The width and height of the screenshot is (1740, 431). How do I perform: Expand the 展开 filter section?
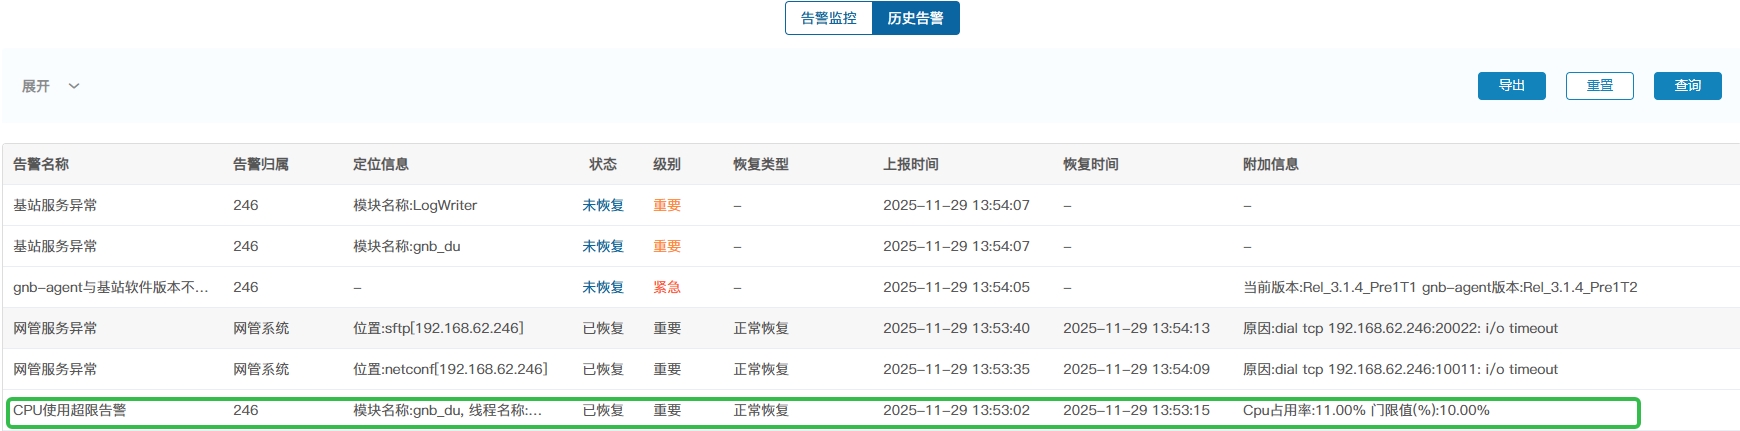pos(37,86)
